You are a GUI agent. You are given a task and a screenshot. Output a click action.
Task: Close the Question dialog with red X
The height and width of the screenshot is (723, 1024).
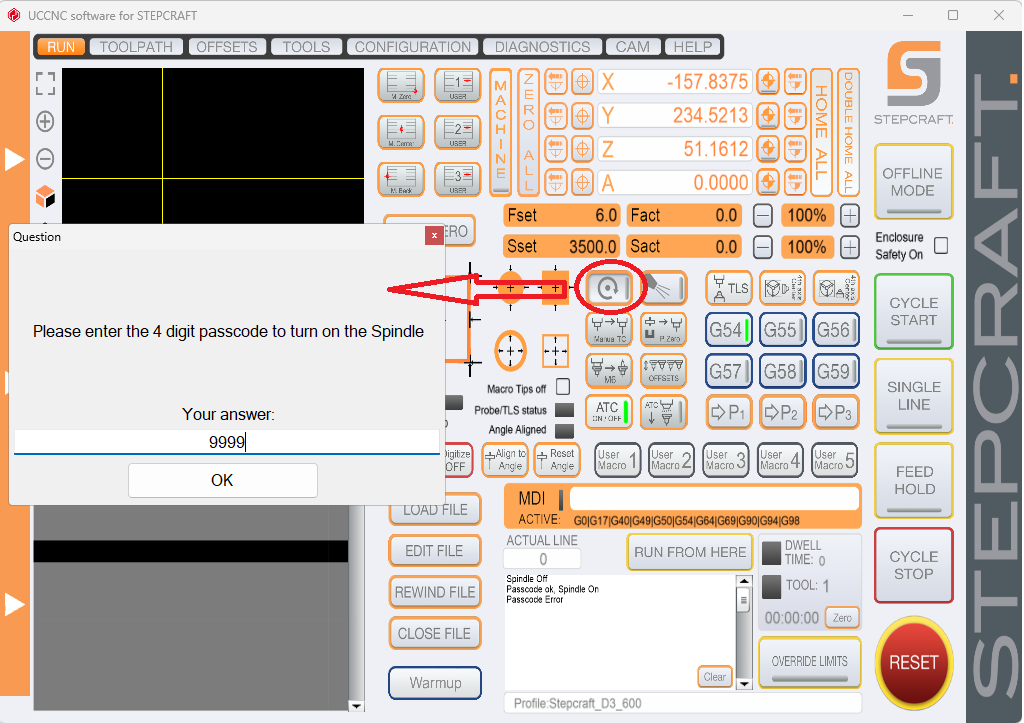point(434,235)
